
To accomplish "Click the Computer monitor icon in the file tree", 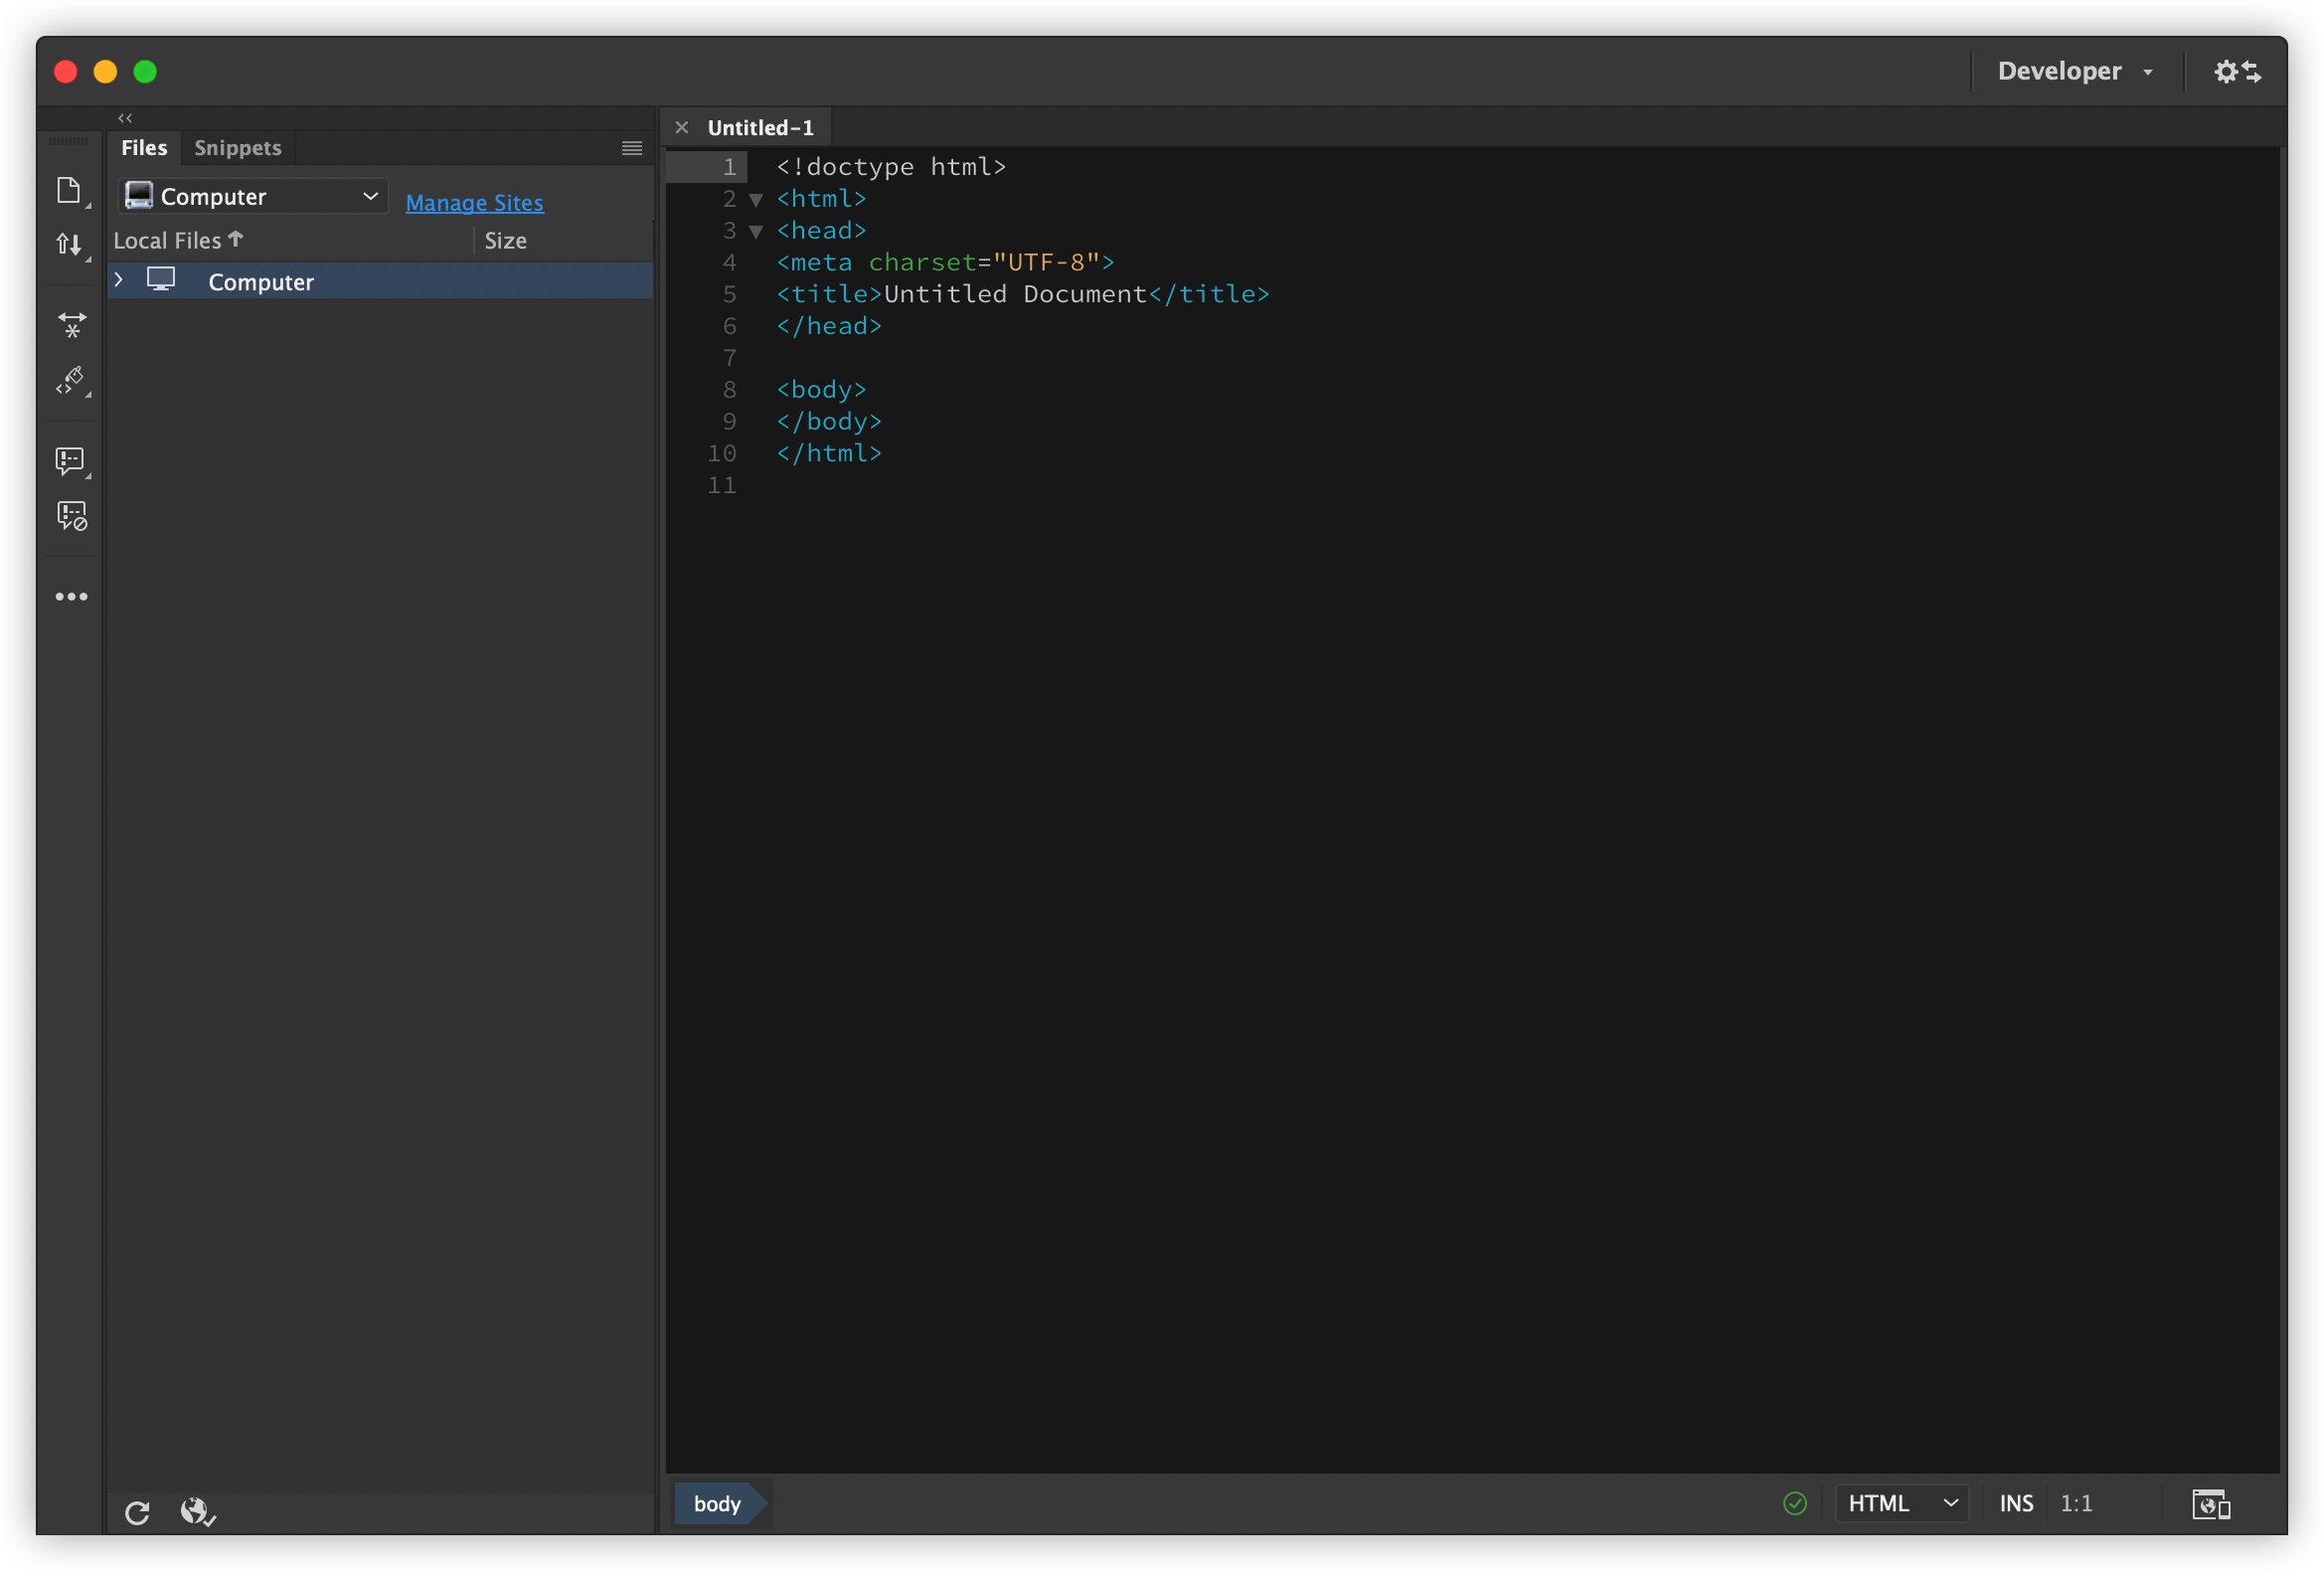I will (161, 279).
